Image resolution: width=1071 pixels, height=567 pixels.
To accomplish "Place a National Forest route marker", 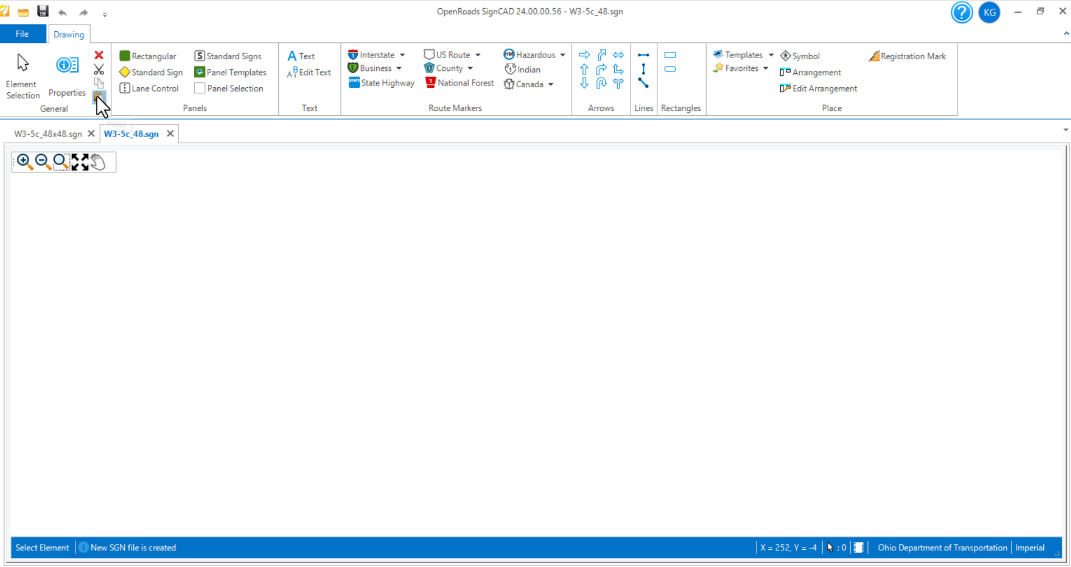I will (459, 83).
